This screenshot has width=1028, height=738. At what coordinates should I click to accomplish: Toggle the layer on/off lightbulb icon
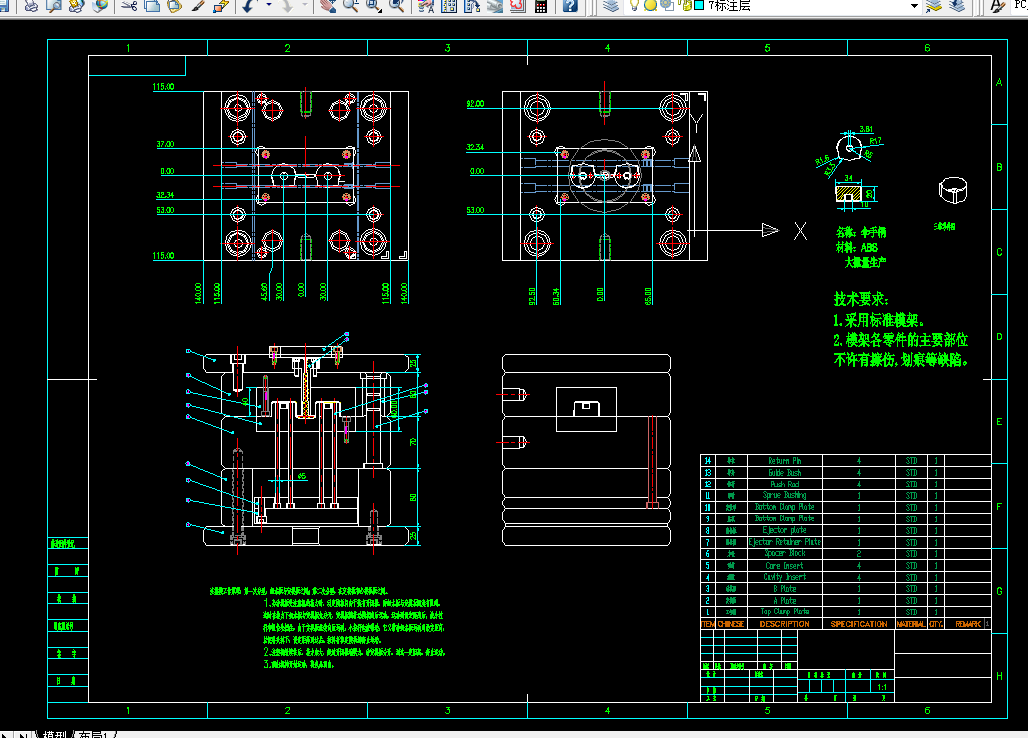[634, 6]
